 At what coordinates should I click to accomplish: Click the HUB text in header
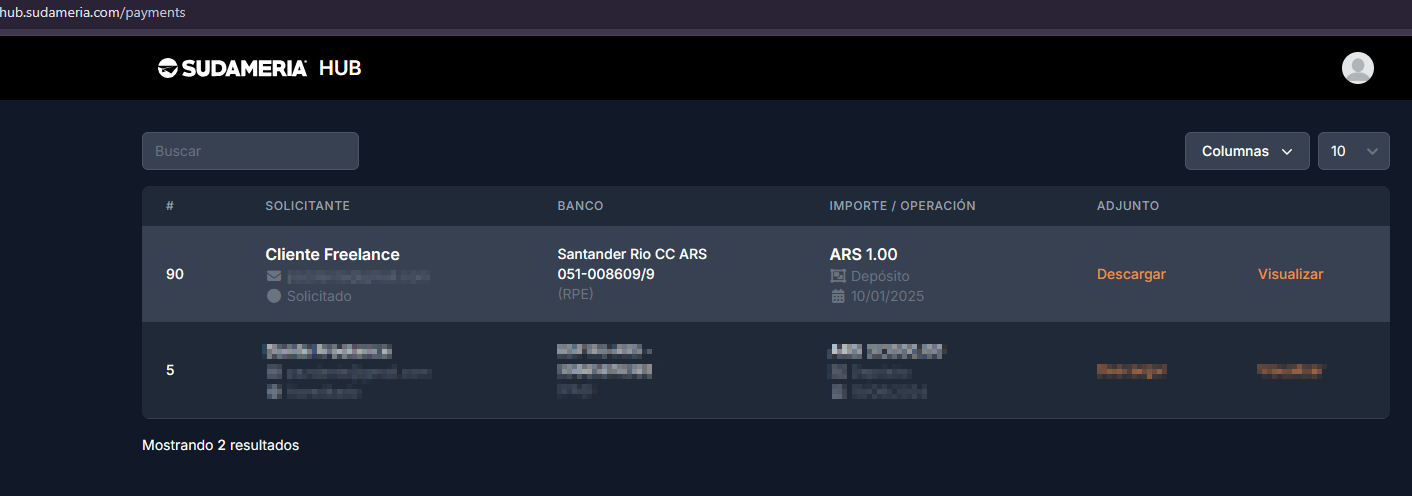(340, 68)
